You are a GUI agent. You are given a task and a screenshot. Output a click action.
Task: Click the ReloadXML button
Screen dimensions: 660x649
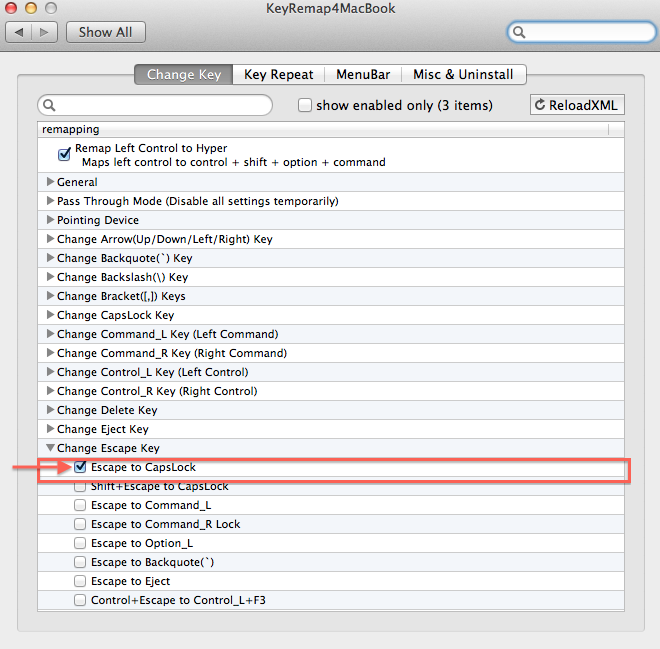pos(577,105)
